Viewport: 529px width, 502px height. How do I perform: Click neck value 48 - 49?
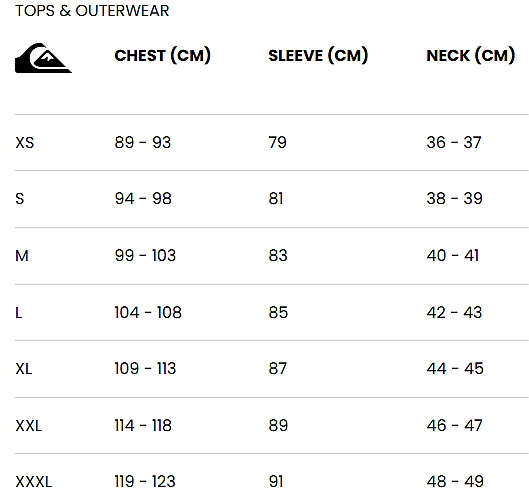click(x=455, y=481)
